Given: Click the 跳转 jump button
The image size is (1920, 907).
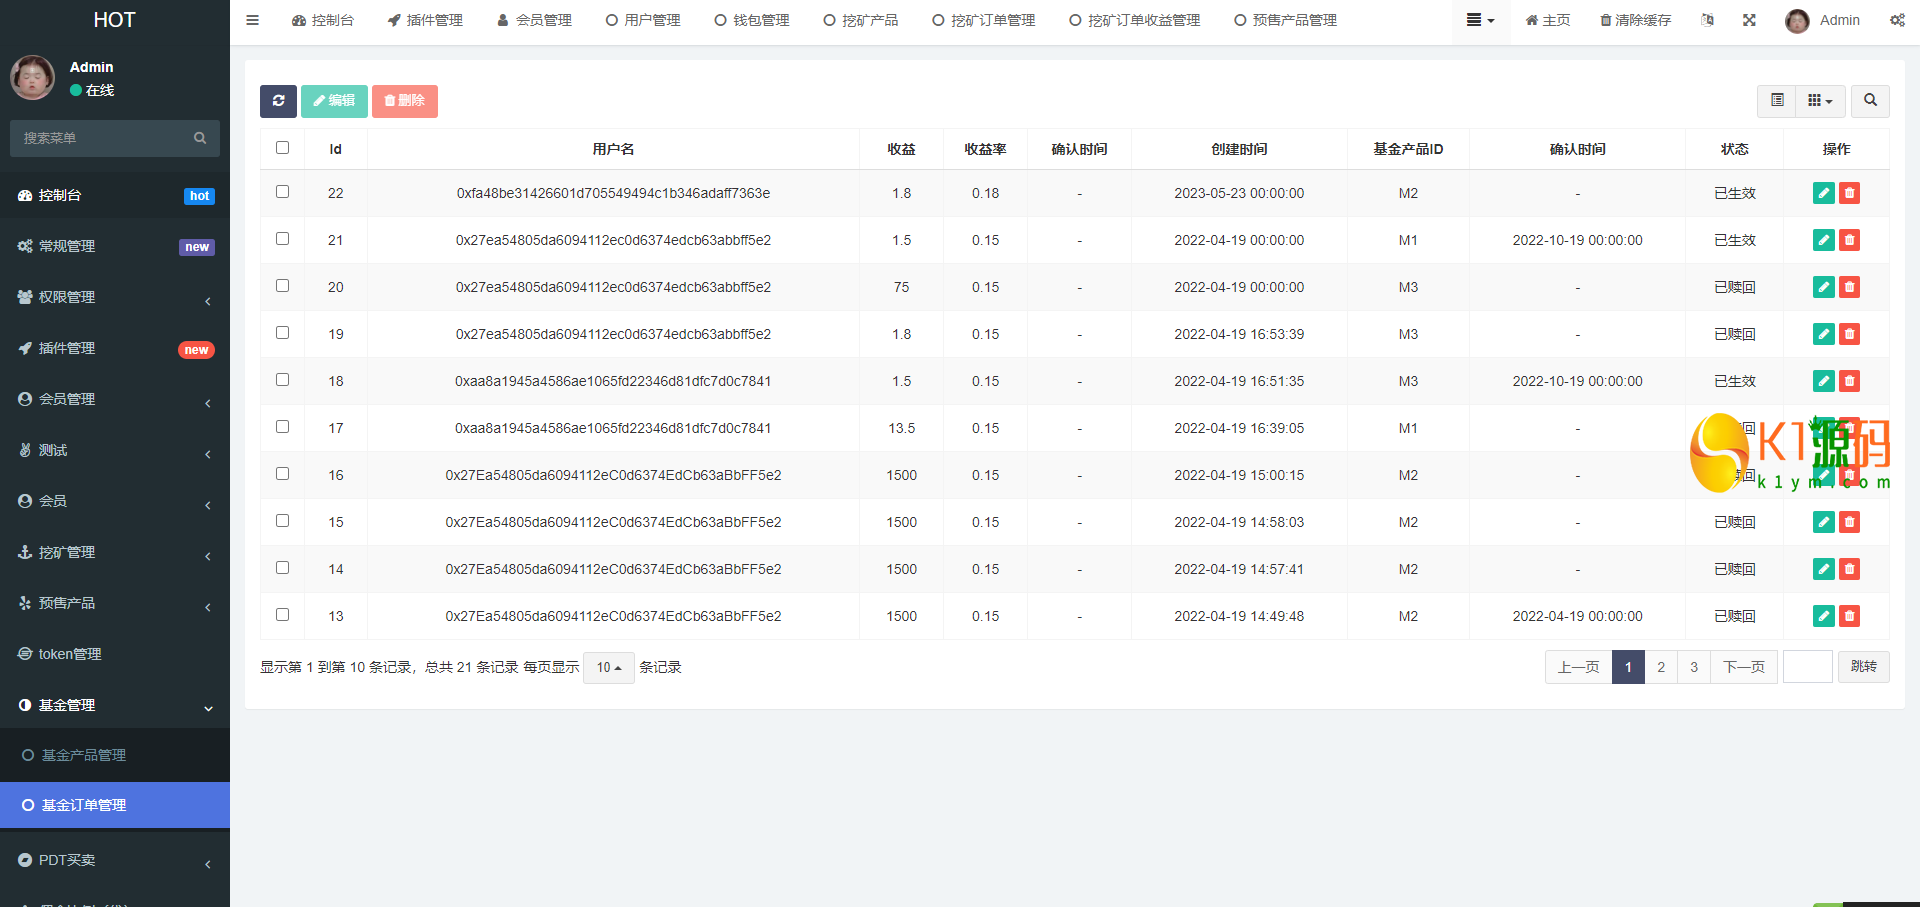Looking at the screenshot, I should click(1863, 667).
